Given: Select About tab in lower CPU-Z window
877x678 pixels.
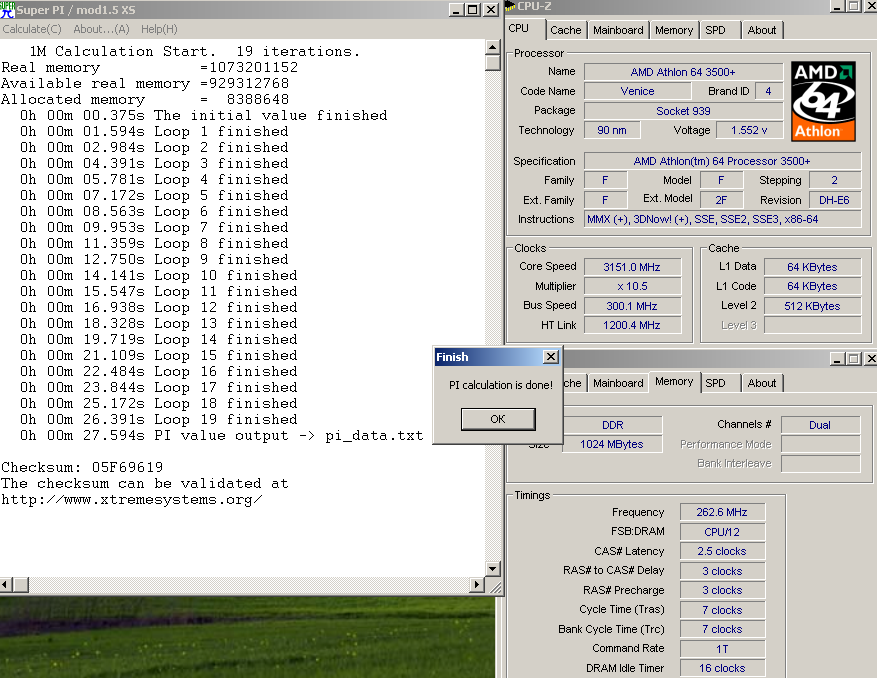Looking at the screenshot, I should coord(762,383).
